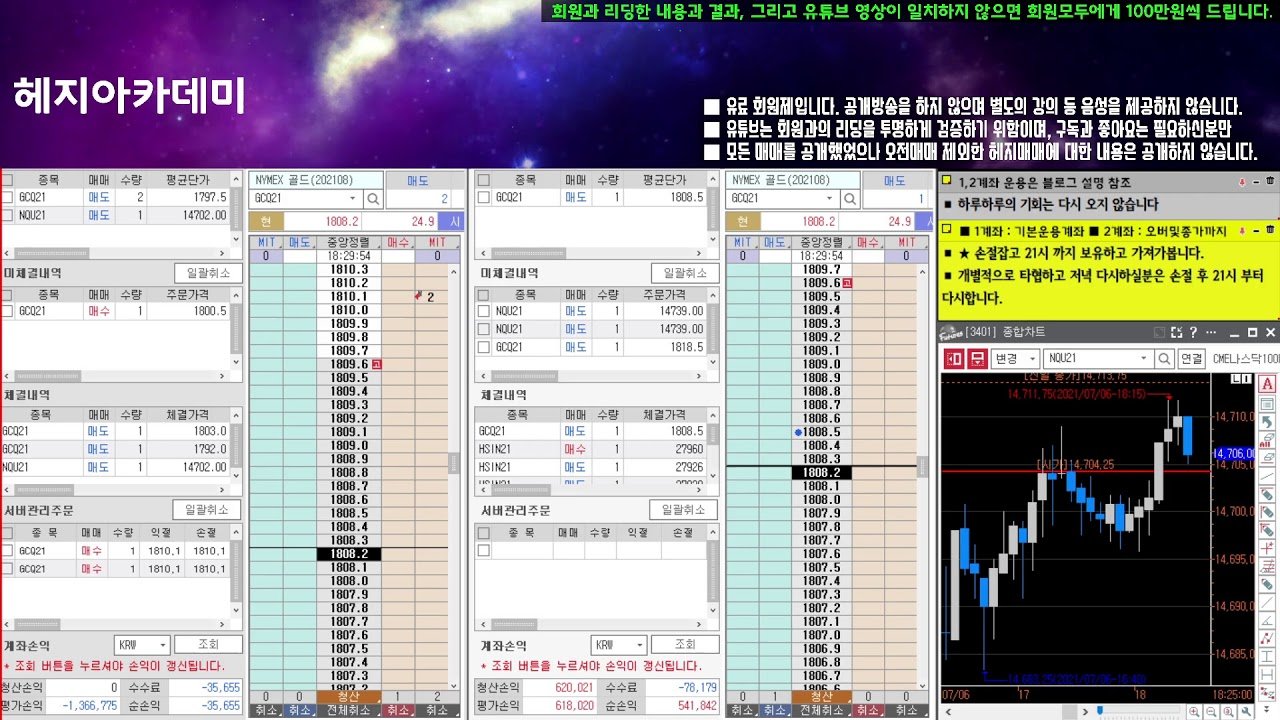Toggle select-all checkbox in right positions header
The image size is (1280, 720).
click(x=485, y=180)
